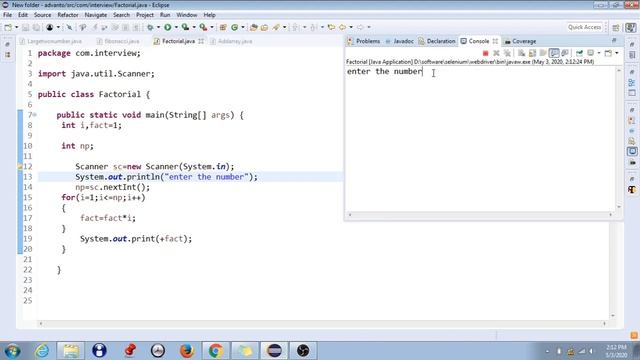This screenshot has height=360, width=640.
Task: Click the Windows Start button
Action: coord(12,351)
